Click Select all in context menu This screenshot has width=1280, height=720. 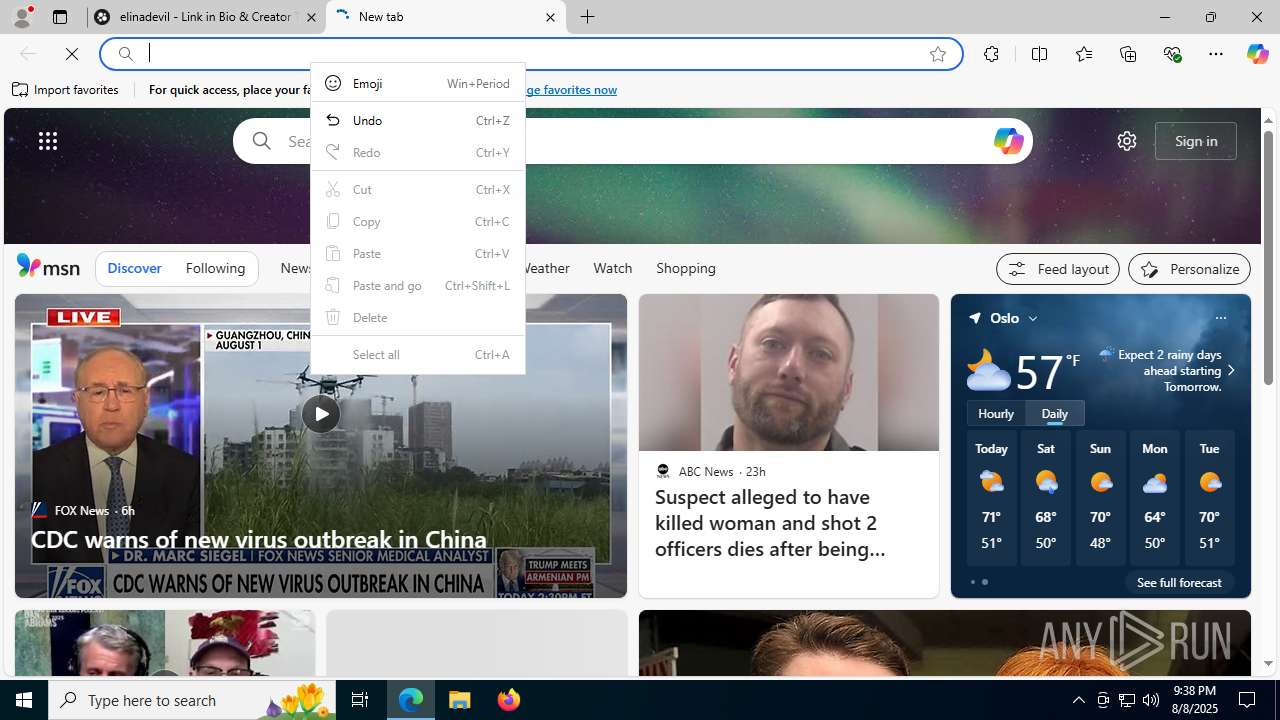click(x=418, y=354)
